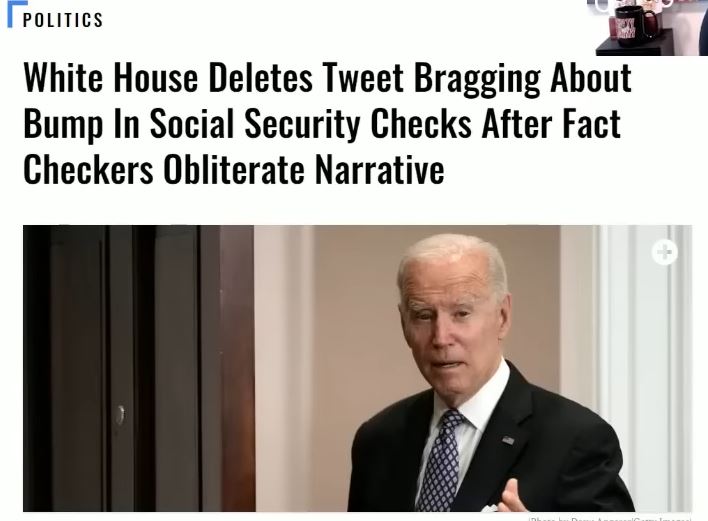Image resolution: width=708 pixels, height=521 pixels.
Task: Click the word 'Tweet' in the headline
Action: (x=362, y=78)
